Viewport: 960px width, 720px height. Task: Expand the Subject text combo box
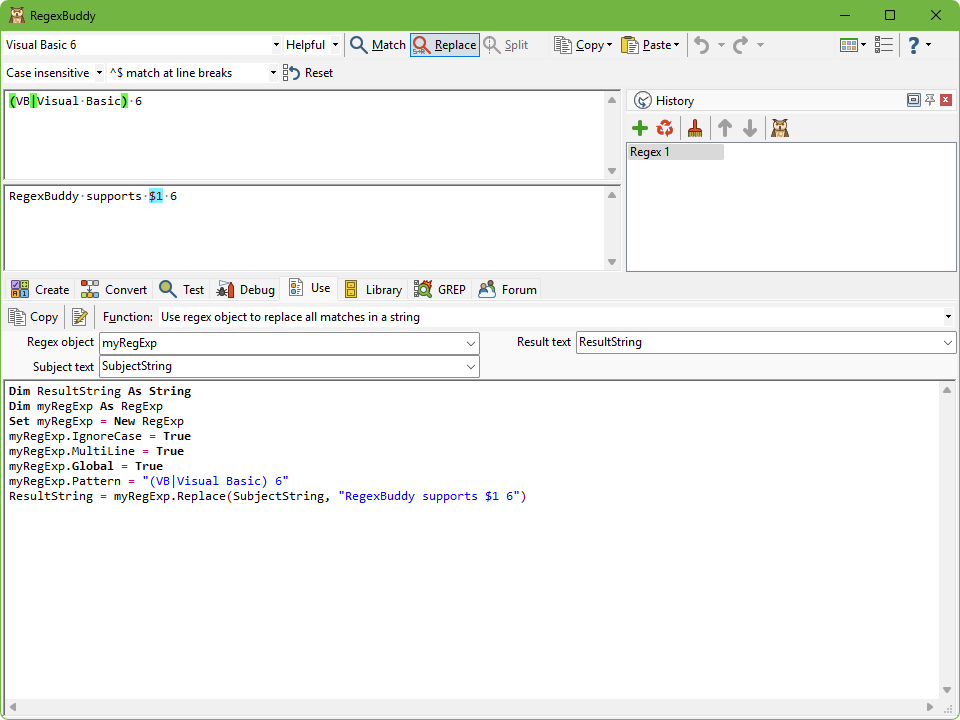coord(470,367)
